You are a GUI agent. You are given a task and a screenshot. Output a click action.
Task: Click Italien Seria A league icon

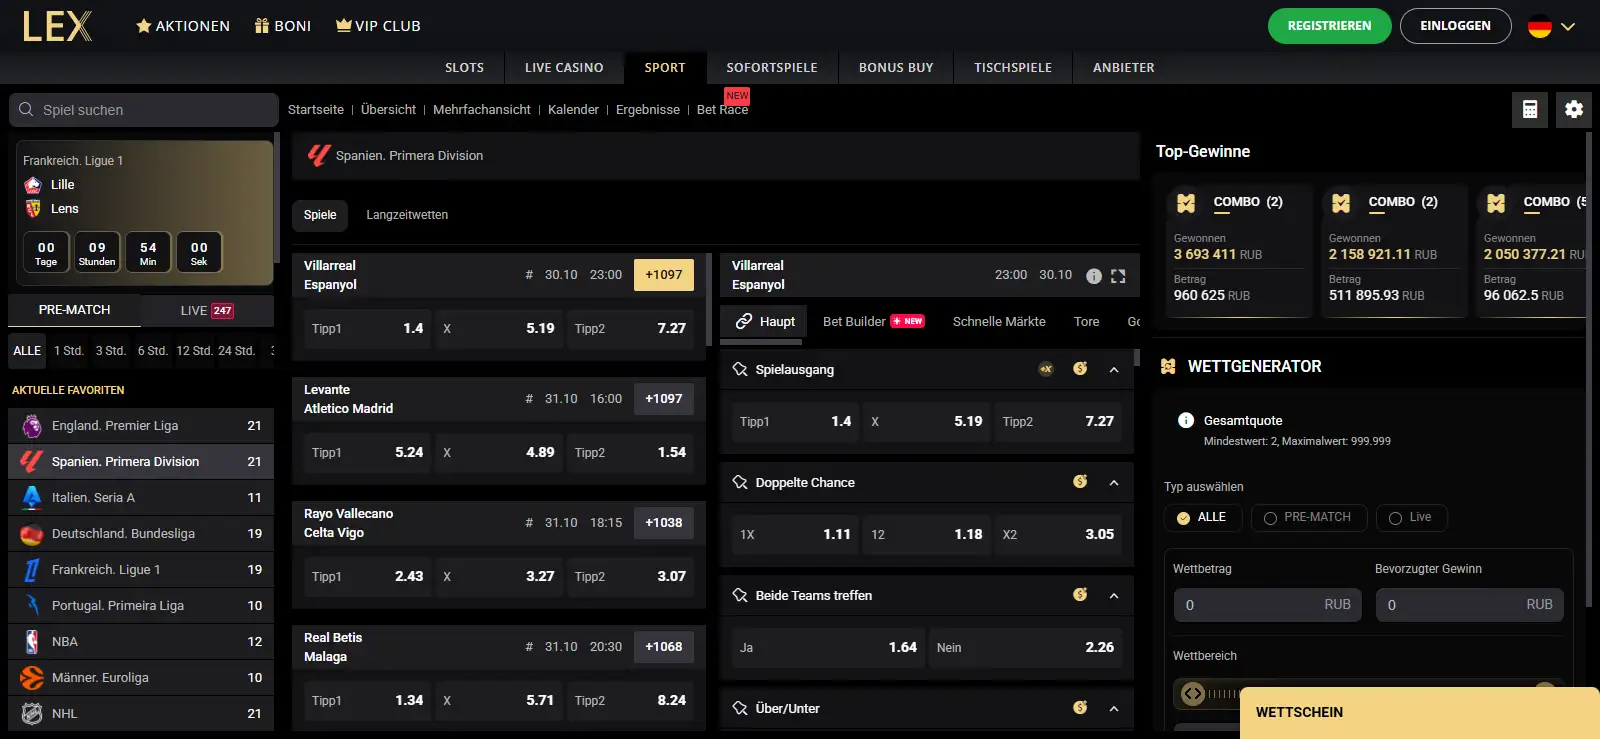click(32, 497)
